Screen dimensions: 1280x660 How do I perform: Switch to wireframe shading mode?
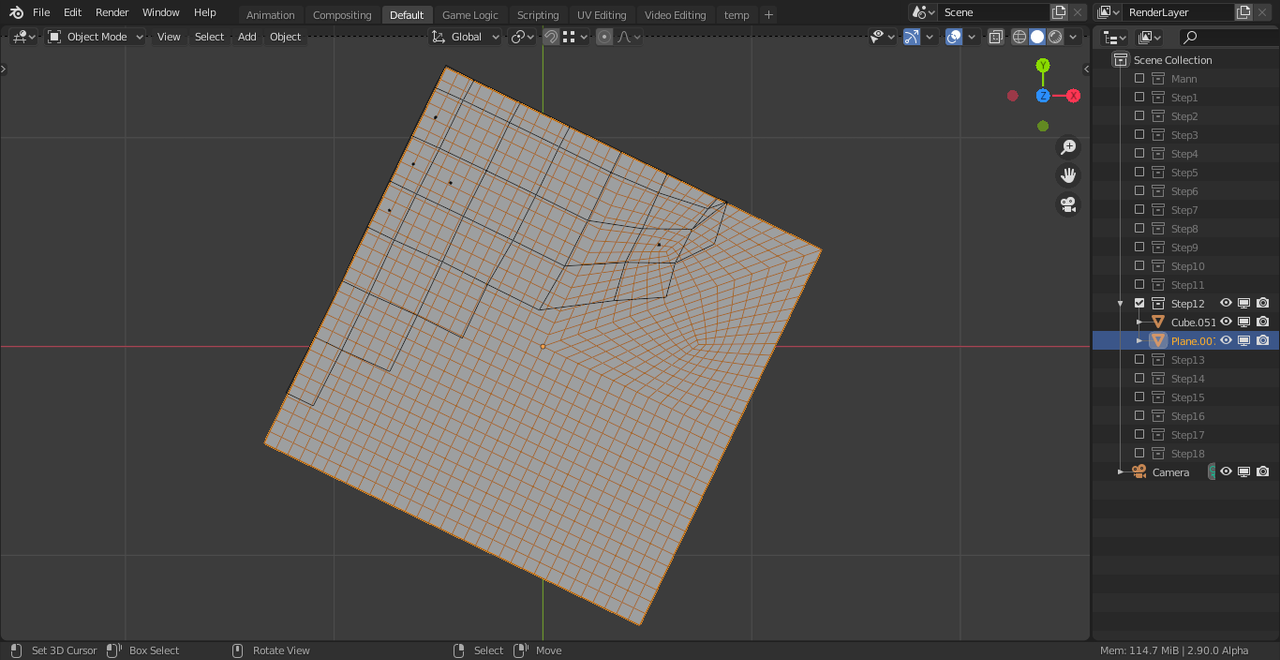coord(1019,37)
